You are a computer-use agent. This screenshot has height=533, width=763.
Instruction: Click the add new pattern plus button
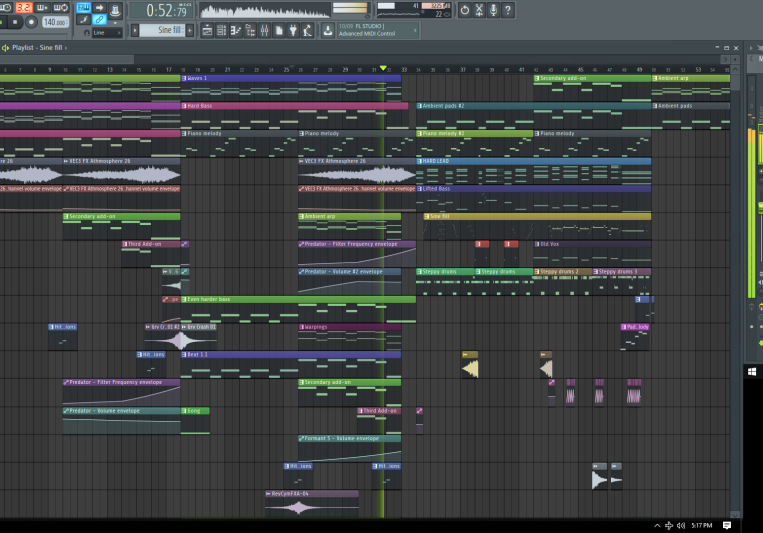[190, 30]
